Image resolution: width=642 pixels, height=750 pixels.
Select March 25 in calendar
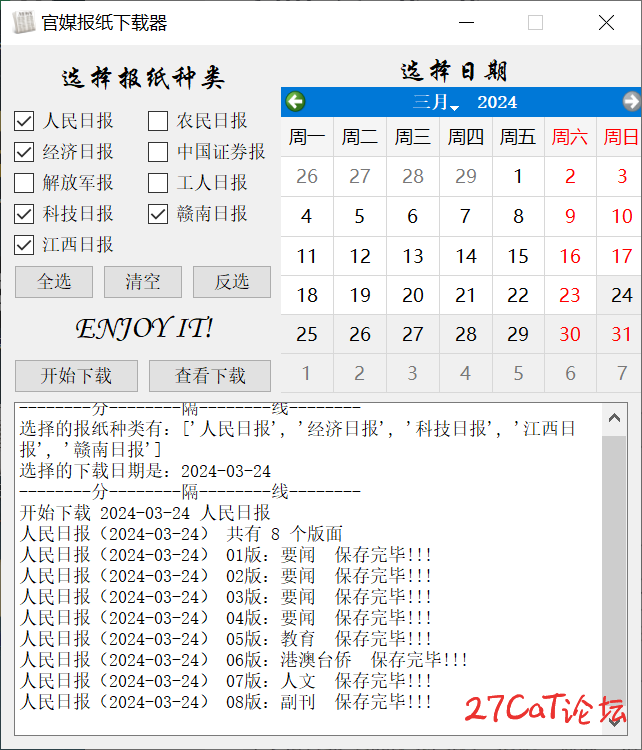click(307, 334)
